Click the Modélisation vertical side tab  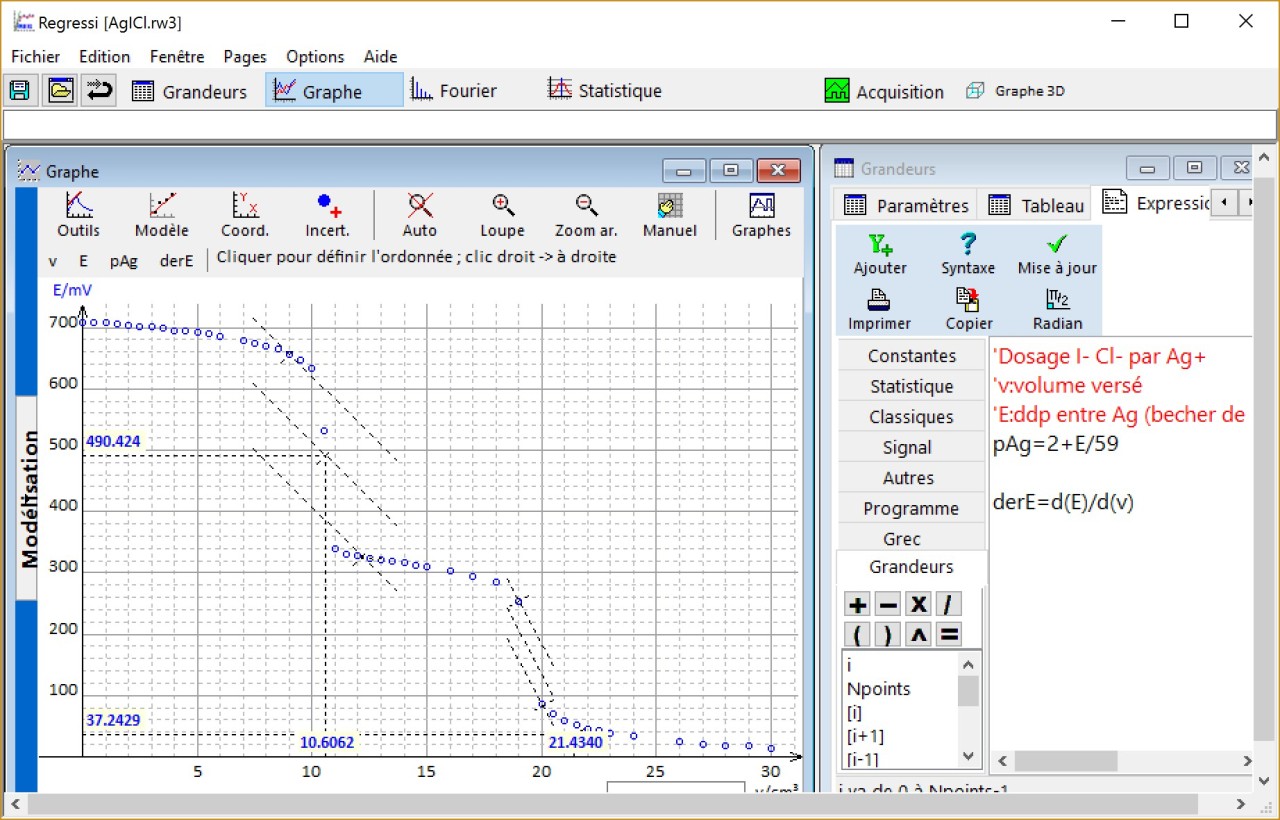tap(28, 498)
